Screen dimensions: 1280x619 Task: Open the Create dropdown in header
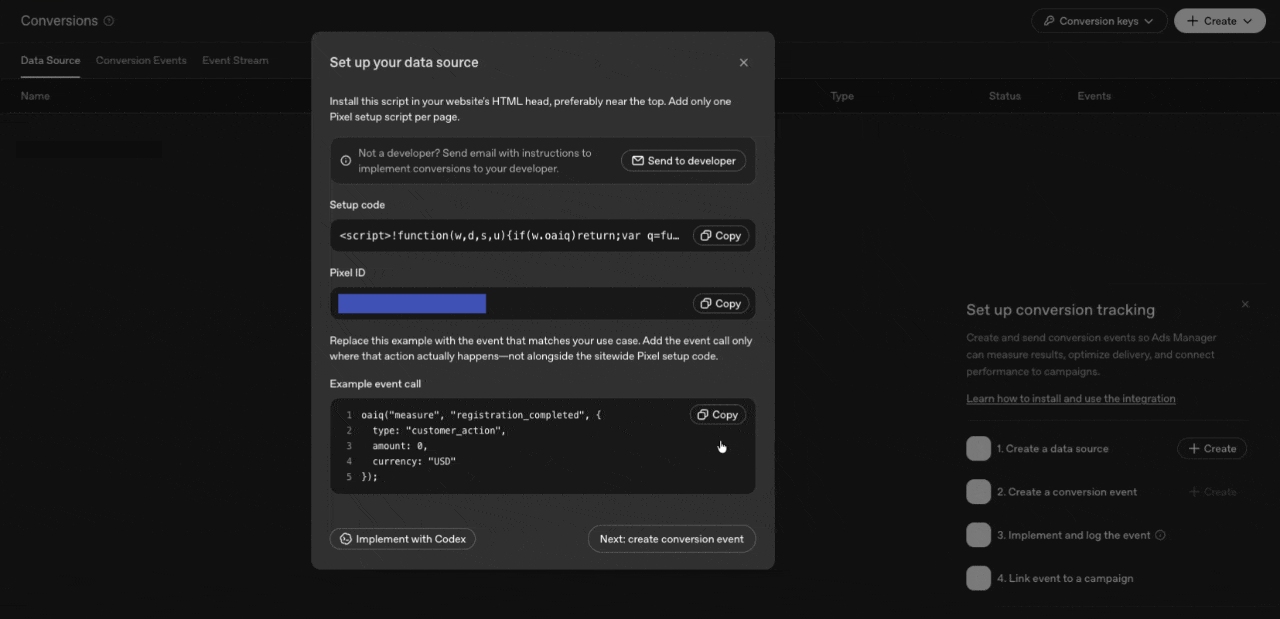(1220, 21)
